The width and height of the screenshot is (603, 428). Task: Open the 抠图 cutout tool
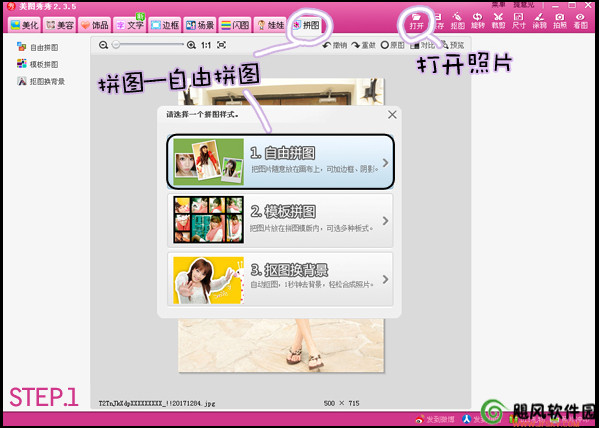[458, 21]
